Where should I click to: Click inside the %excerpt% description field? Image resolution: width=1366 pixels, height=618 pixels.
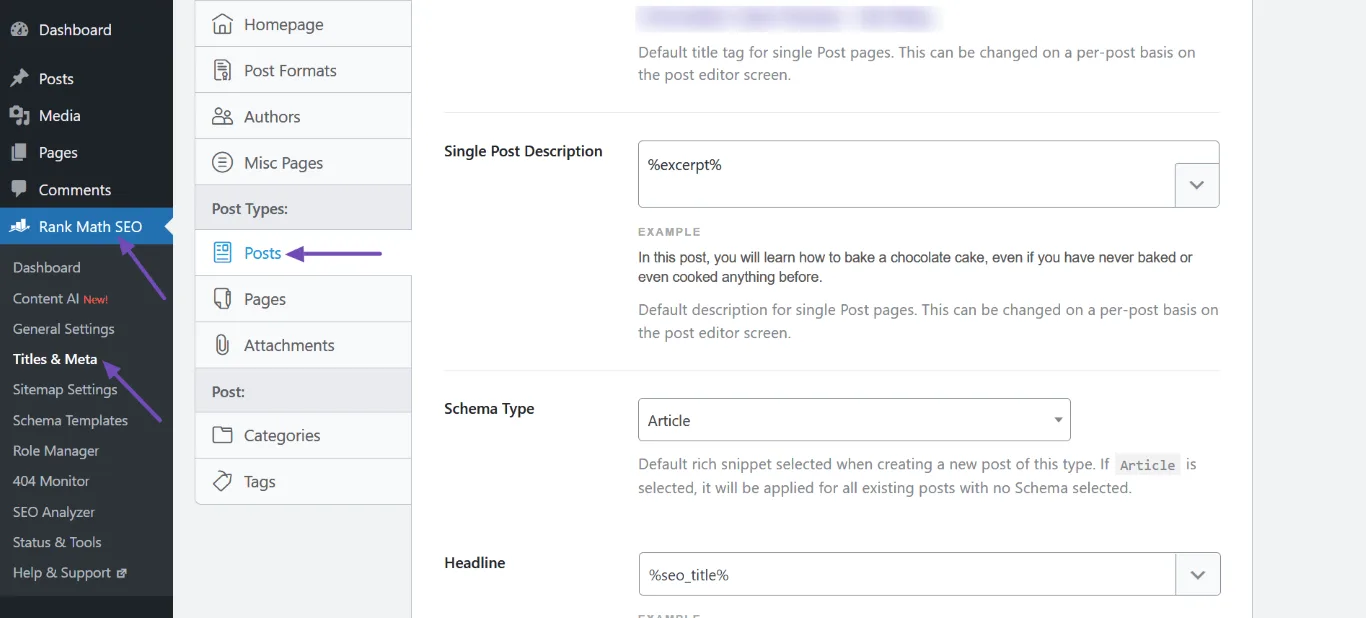906,174
